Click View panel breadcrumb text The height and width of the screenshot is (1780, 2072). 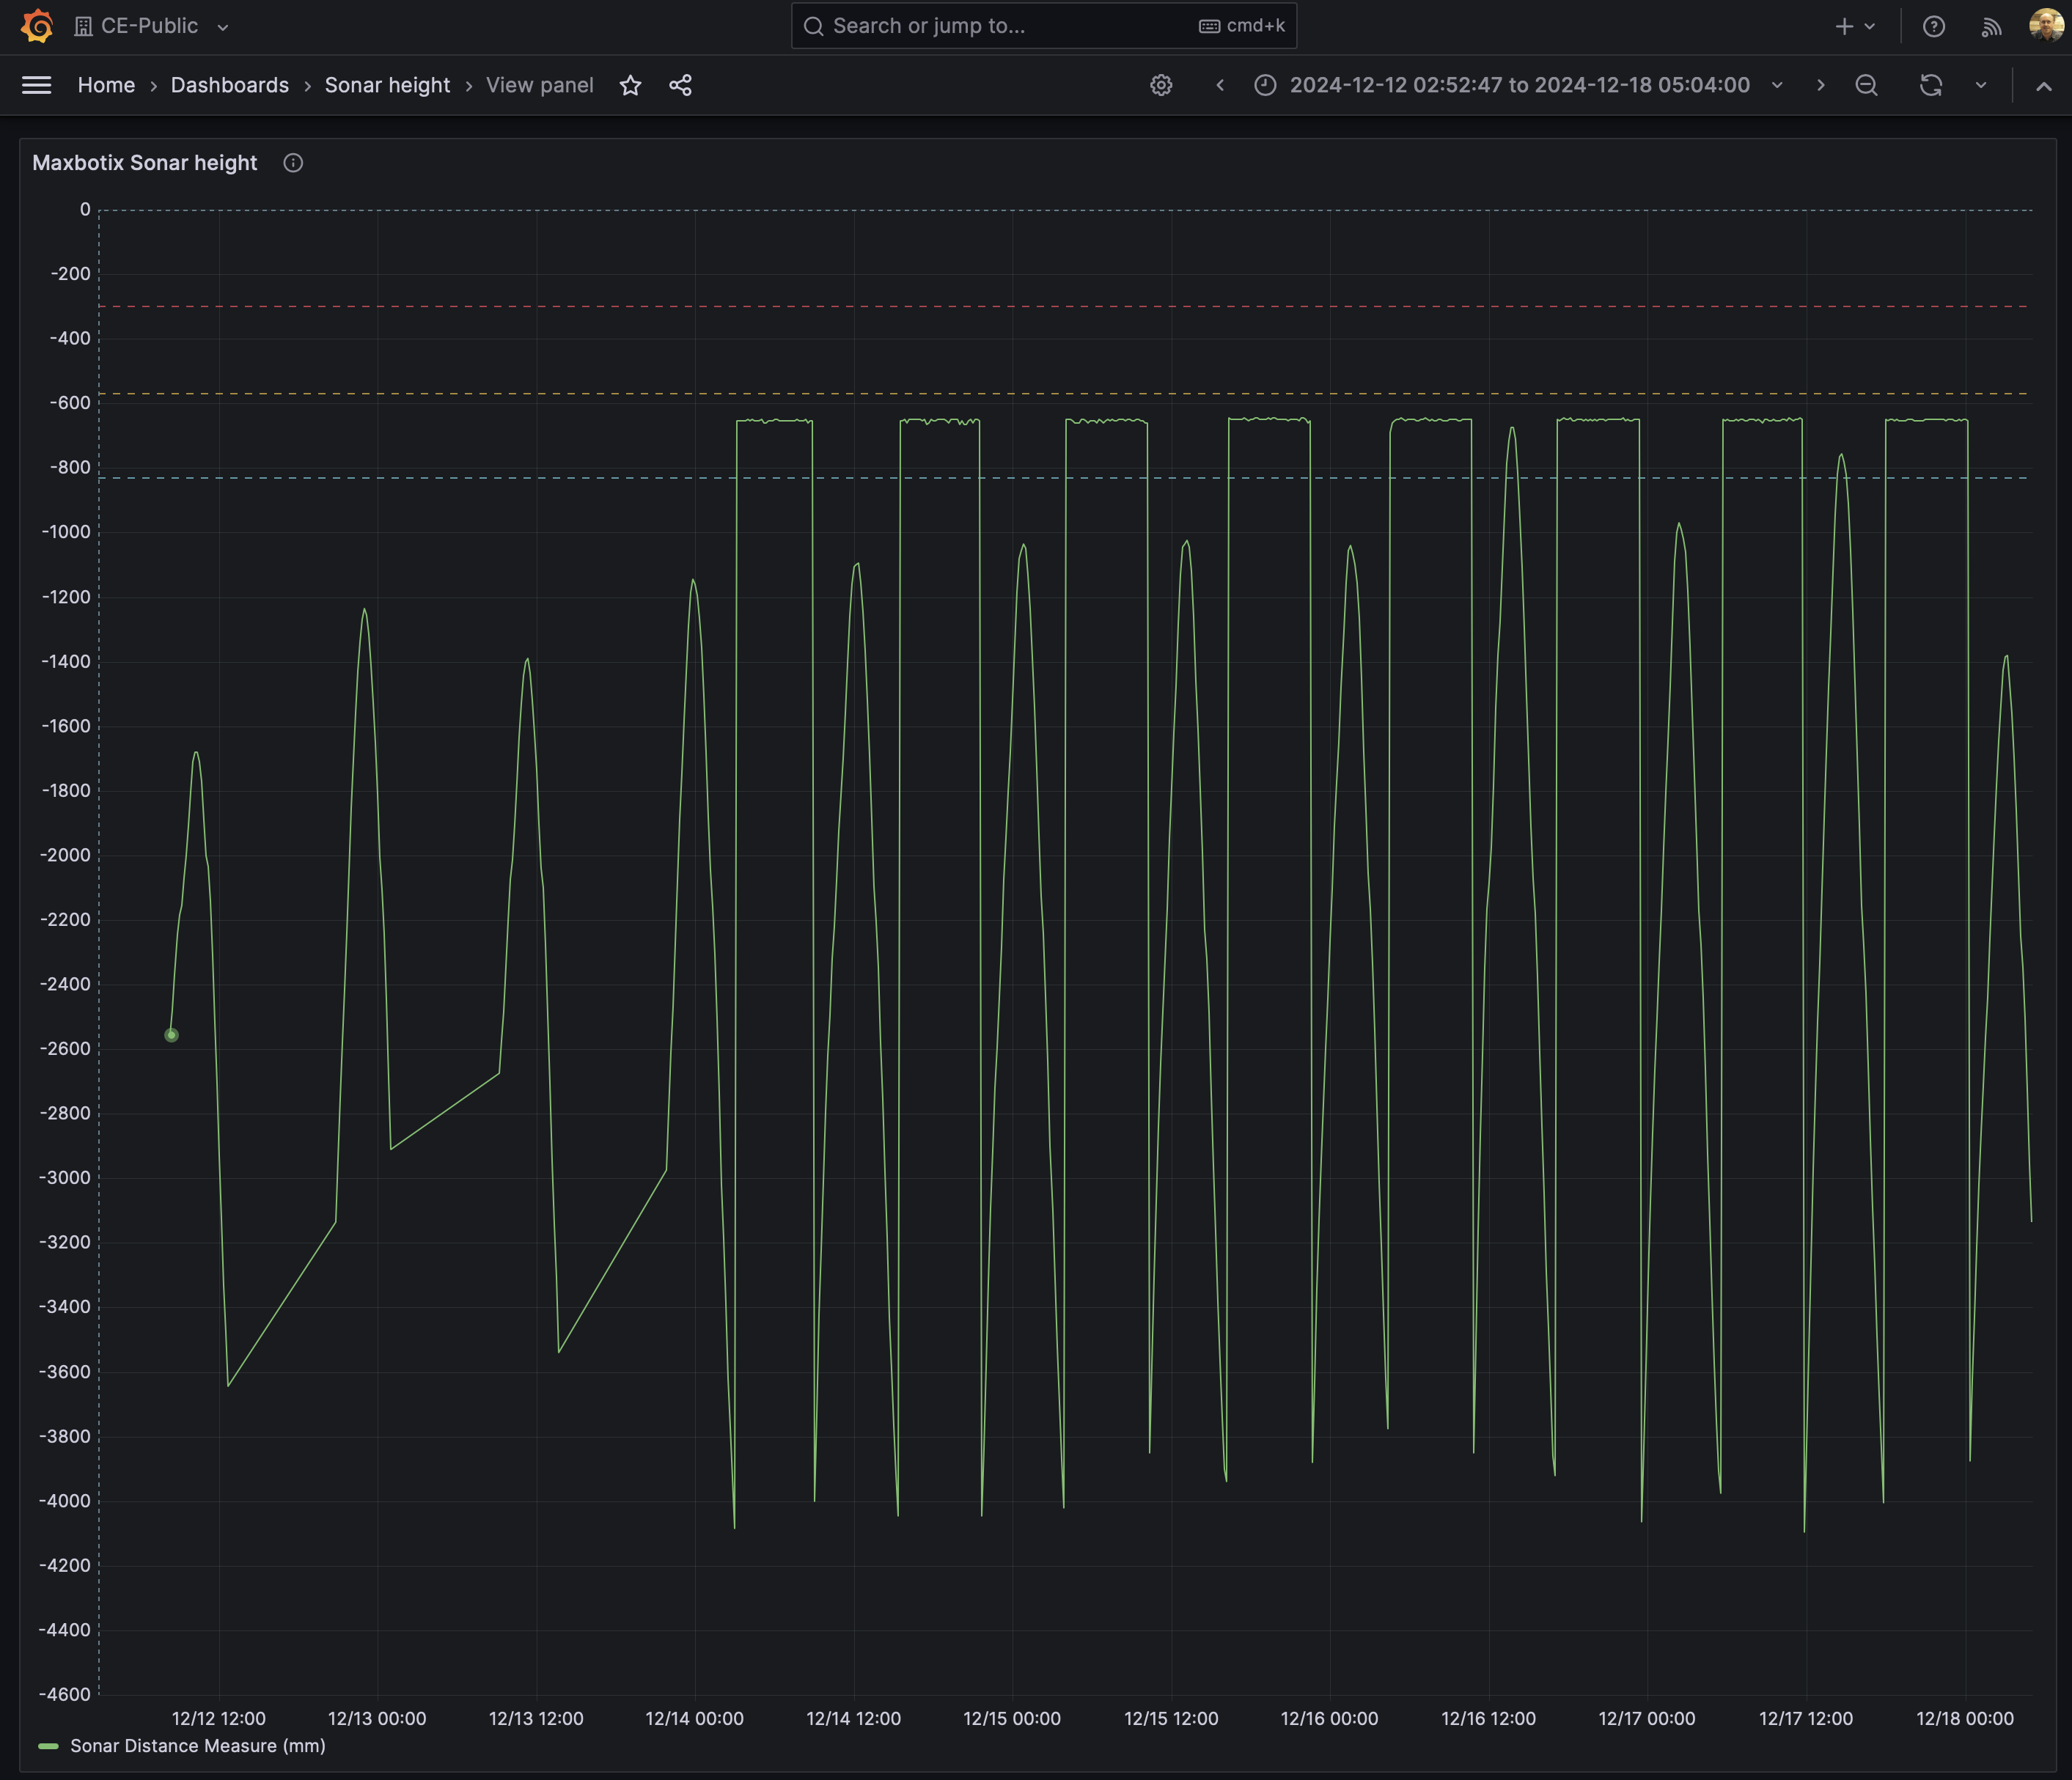(x=539, y=85)
